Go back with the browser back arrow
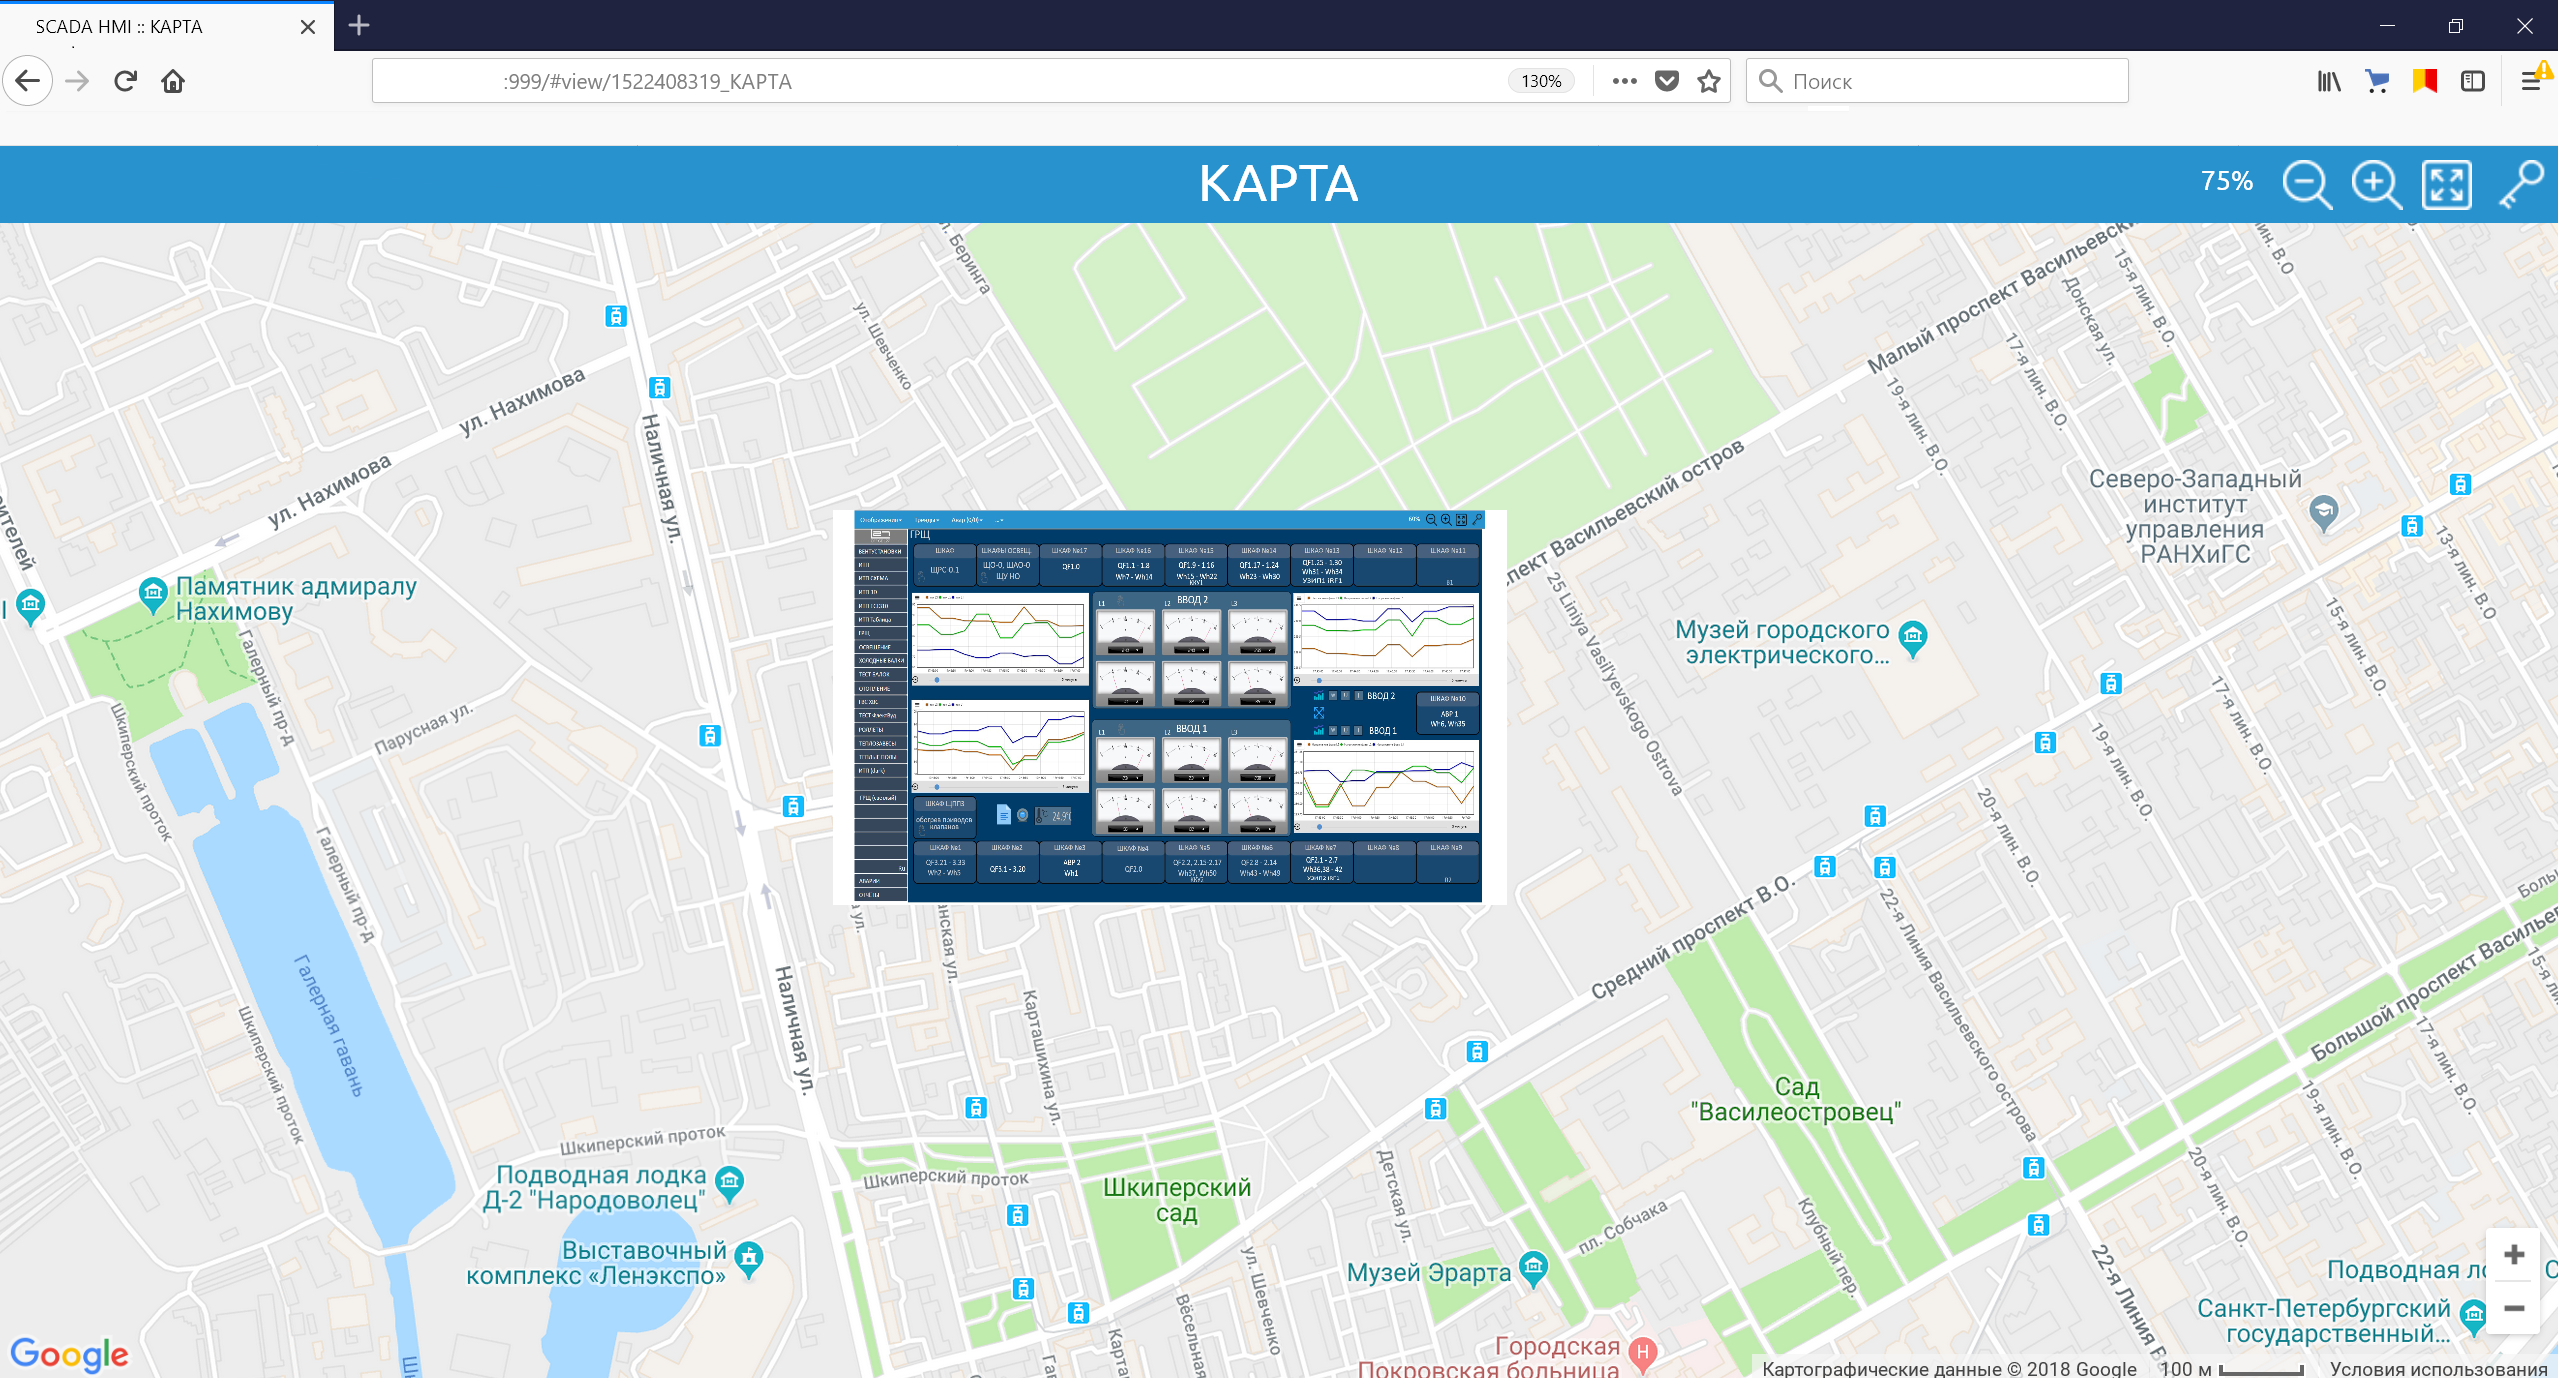 27,81
